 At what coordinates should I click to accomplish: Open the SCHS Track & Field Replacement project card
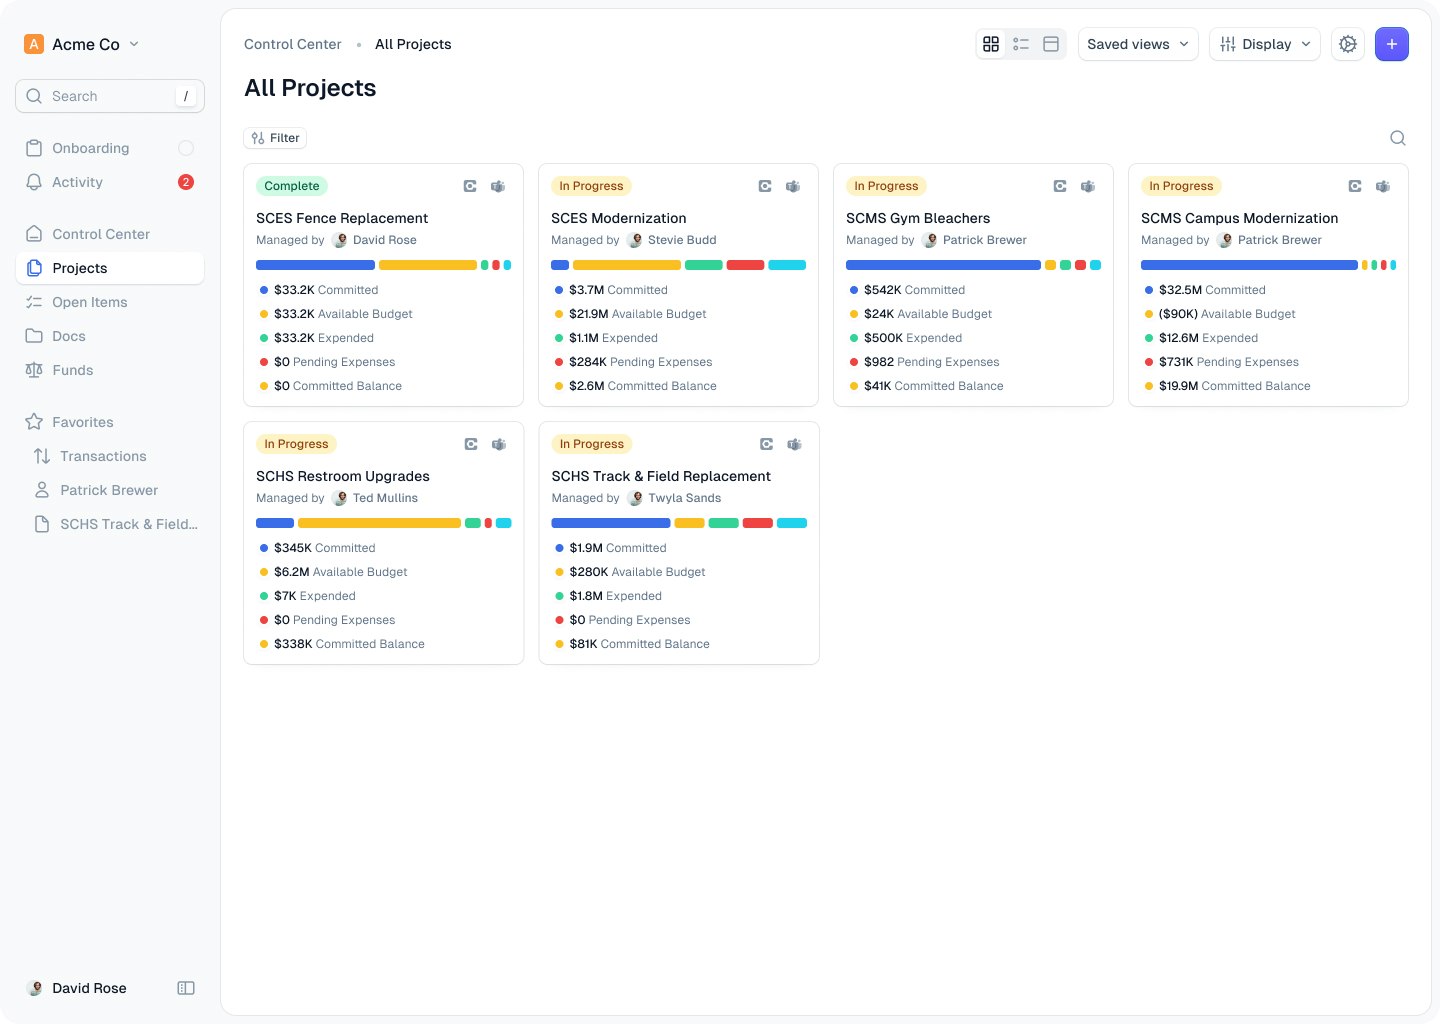tap(679, 543)
